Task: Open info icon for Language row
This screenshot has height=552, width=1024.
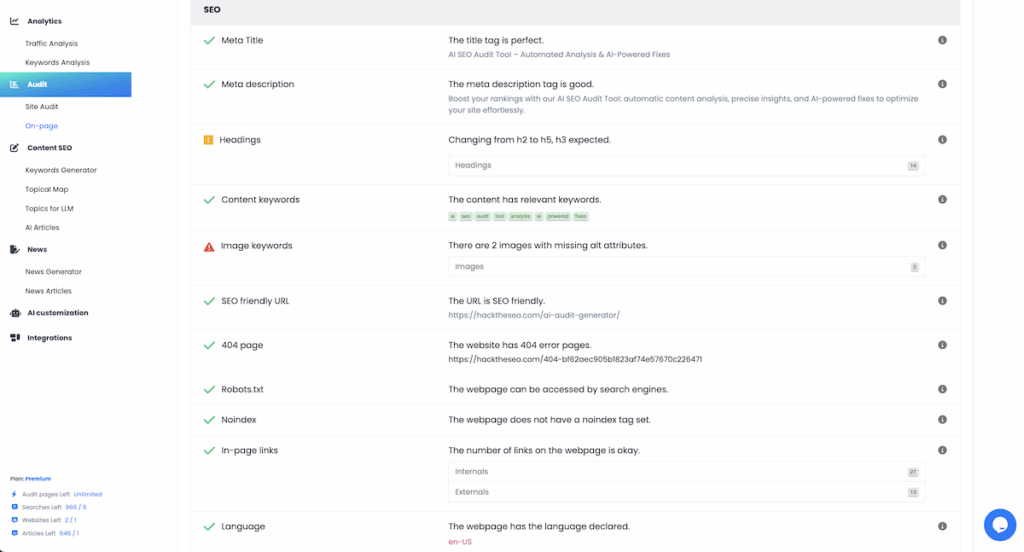Action: (942, 527)
